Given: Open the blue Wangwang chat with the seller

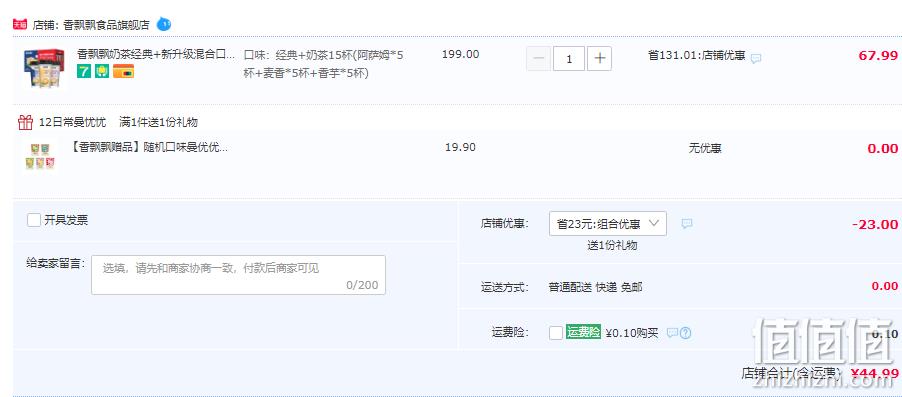Looking at the screenshot, I should [164, 24].
